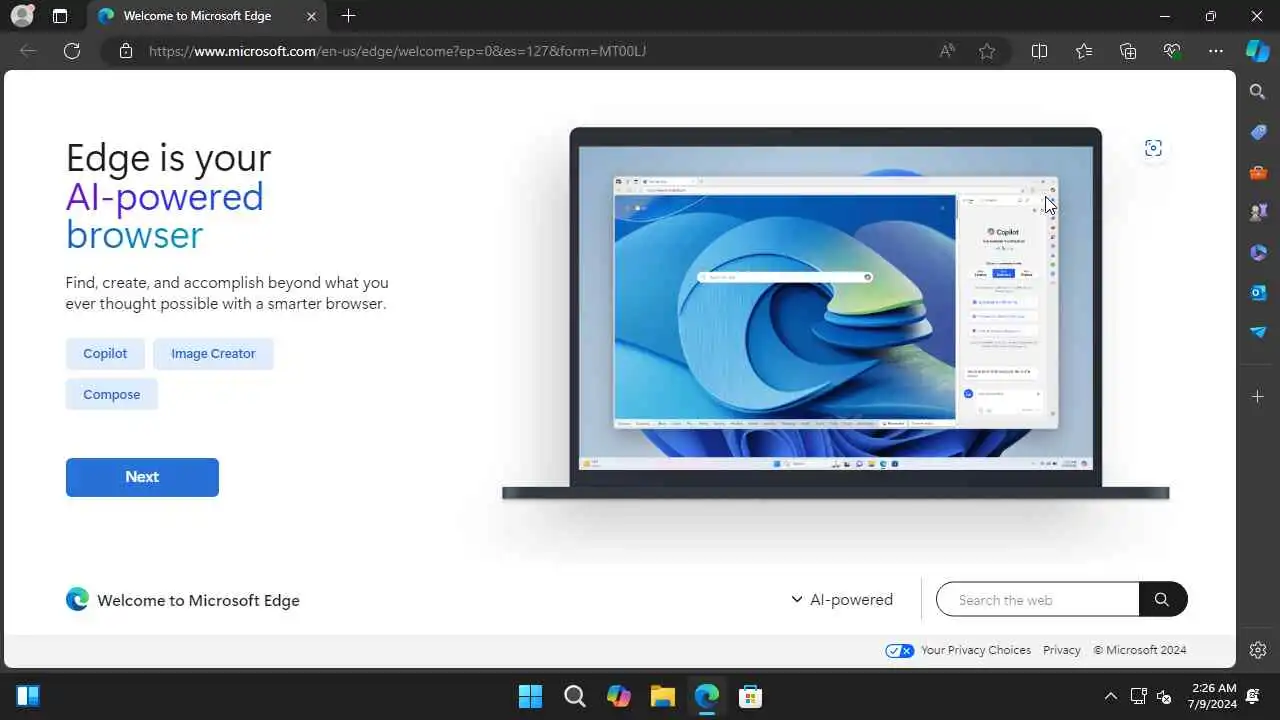Close the Welcome to Microsoft Edge tab
Screen dimensions: 1280x720
pyautogui.click(x=312, y=16)
